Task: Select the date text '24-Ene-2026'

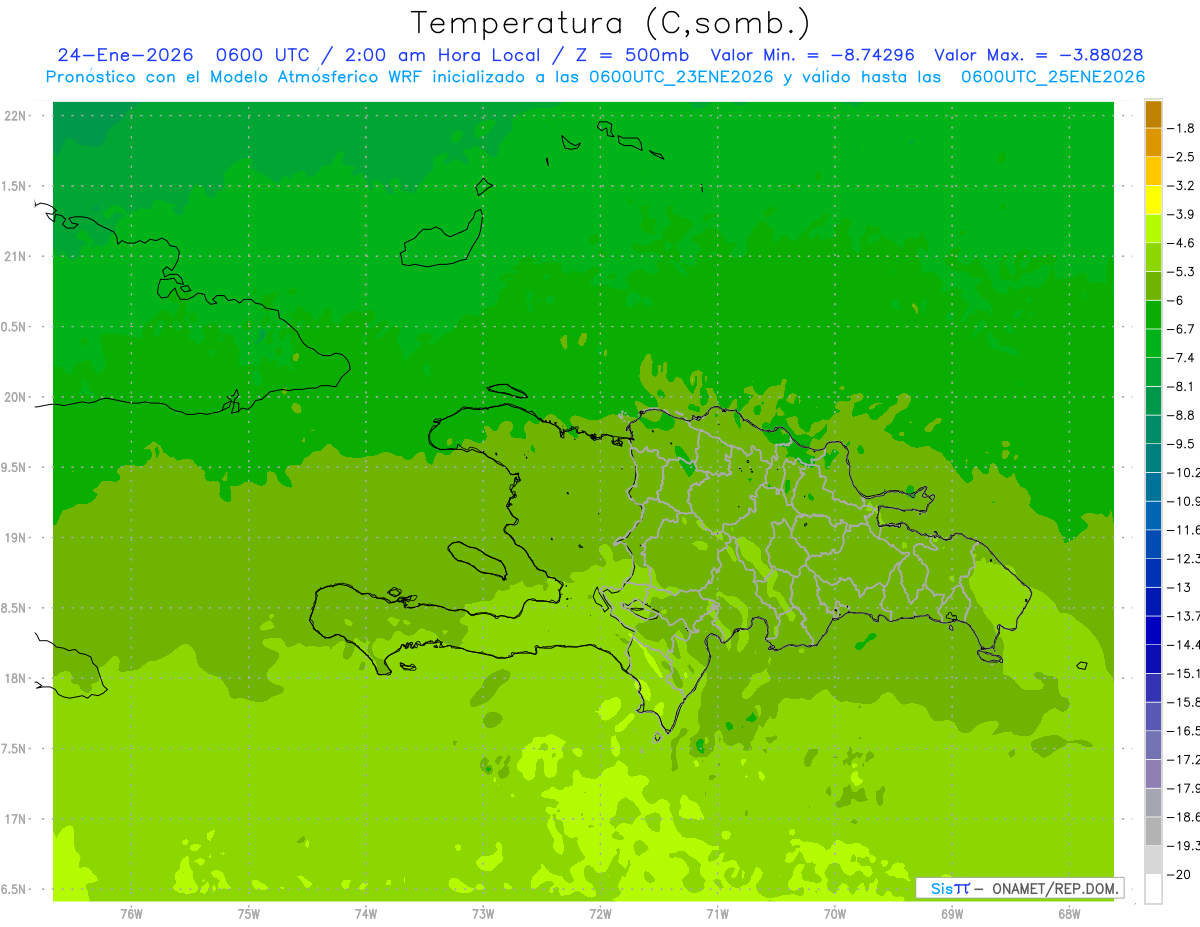Action: click(125, 55)
